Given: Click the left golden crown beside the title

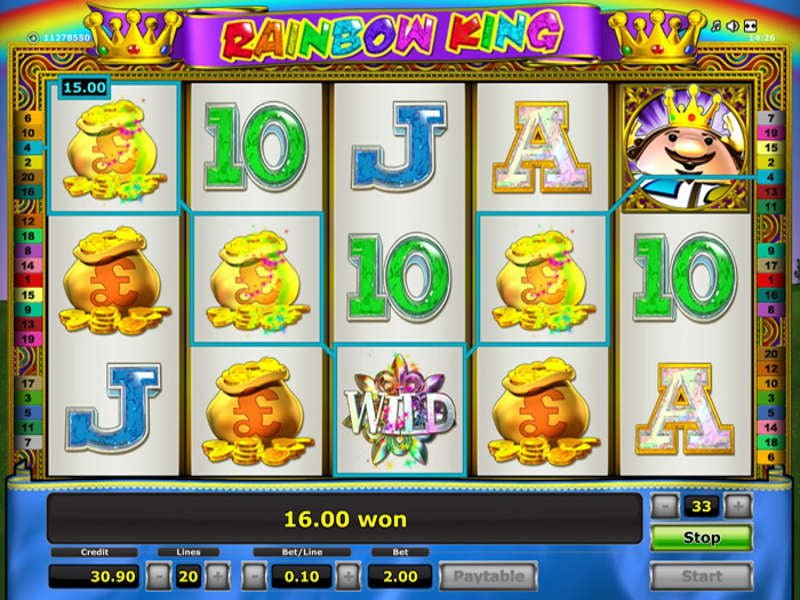Looking at the screenshot, I should pos(133,37).
